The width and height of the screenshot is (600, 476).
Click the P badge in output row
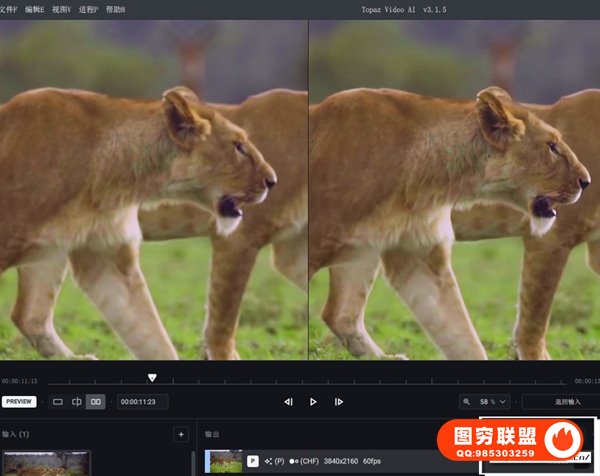[253, 461]
